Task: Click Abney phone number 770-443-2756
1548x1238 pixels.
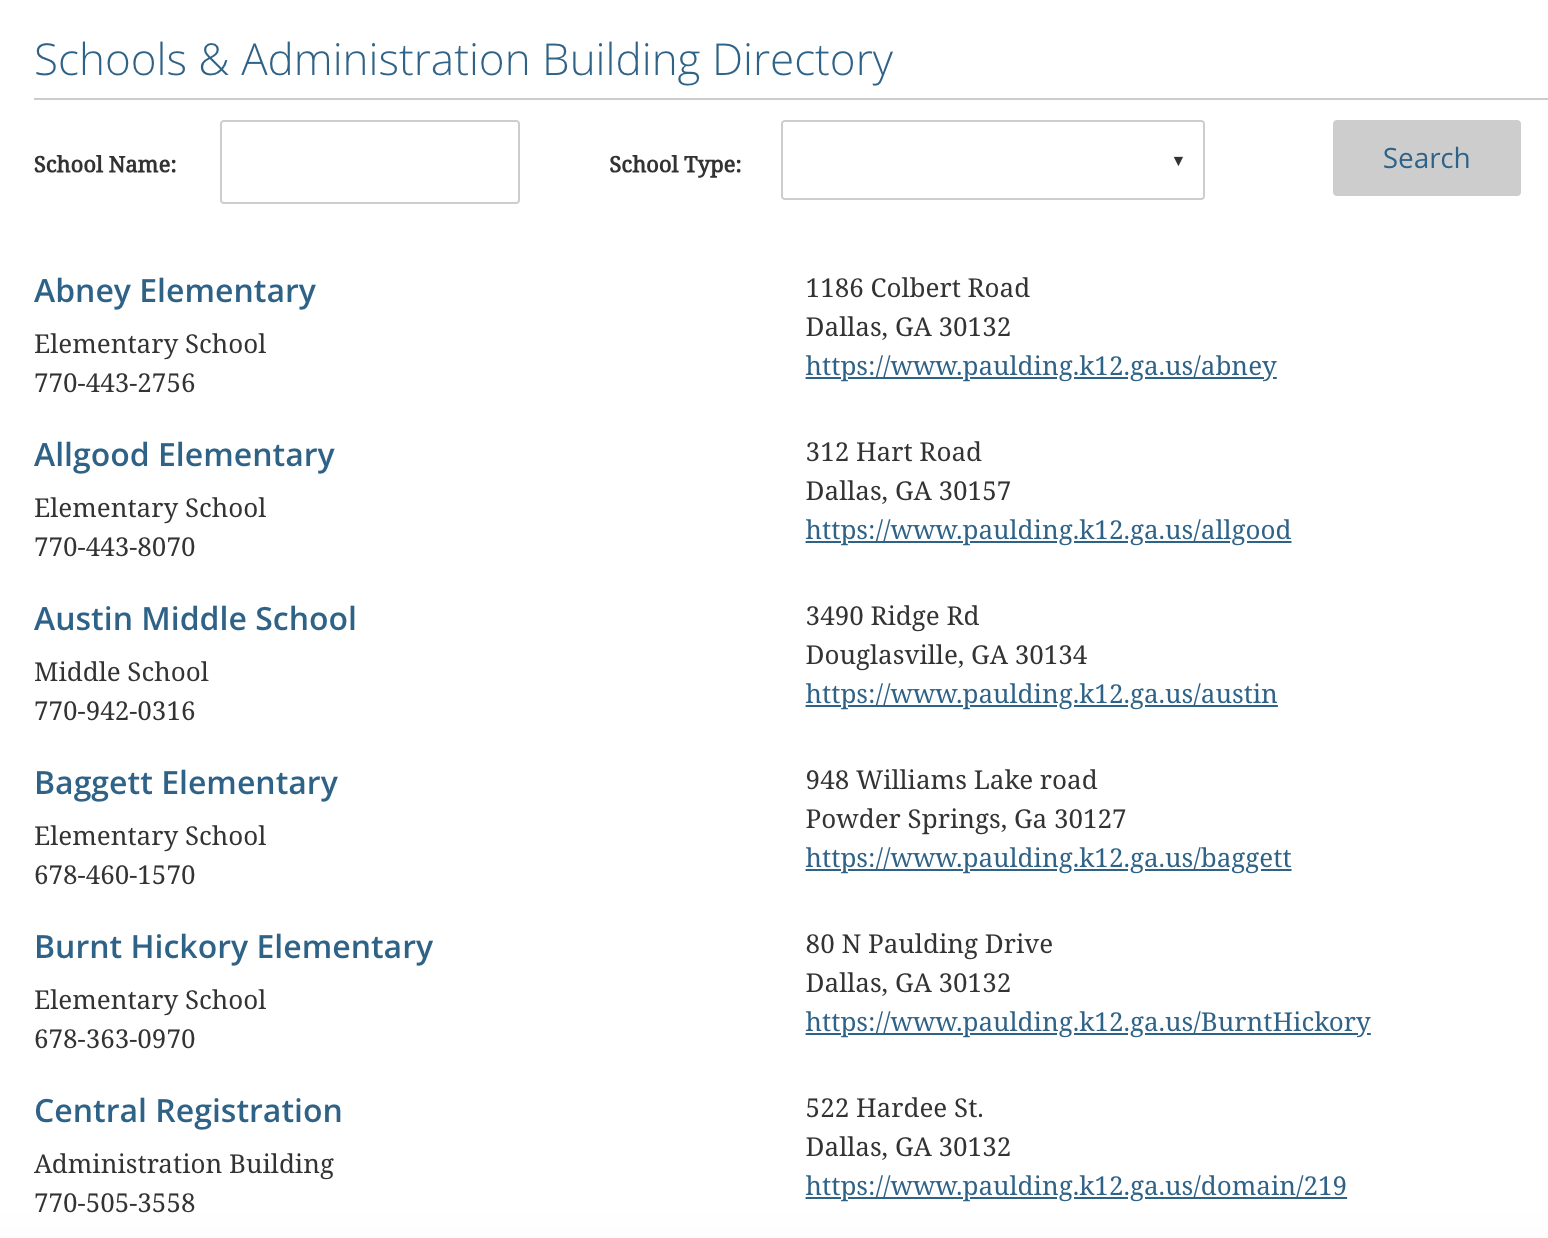Action: tap(115, 383)
